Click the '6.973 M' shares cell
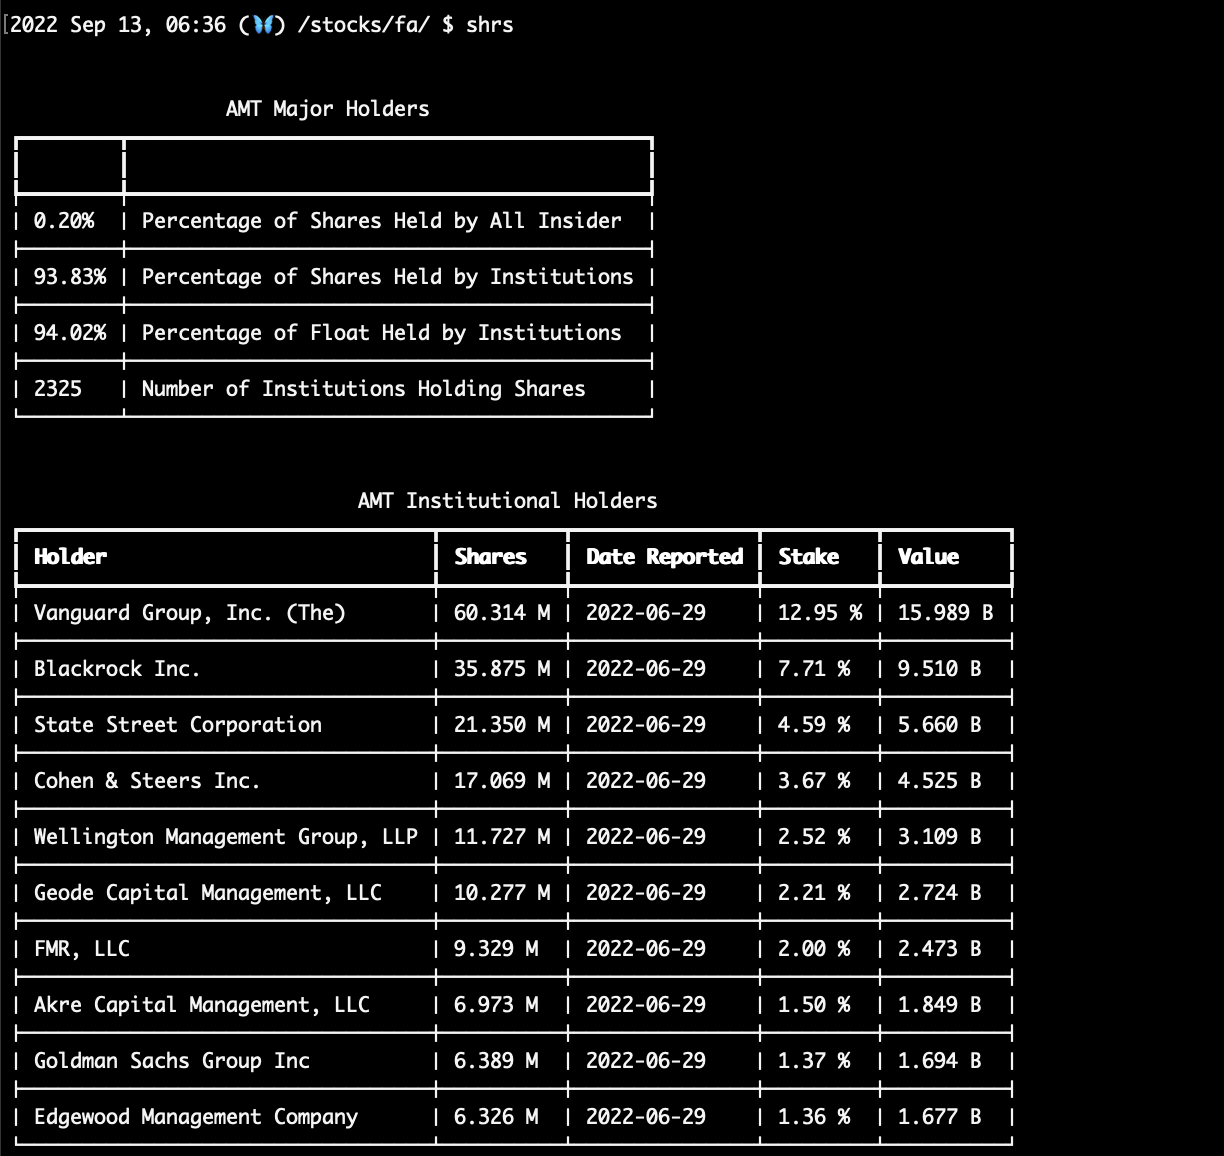1224x1156 pixels. coord(496,1005)
